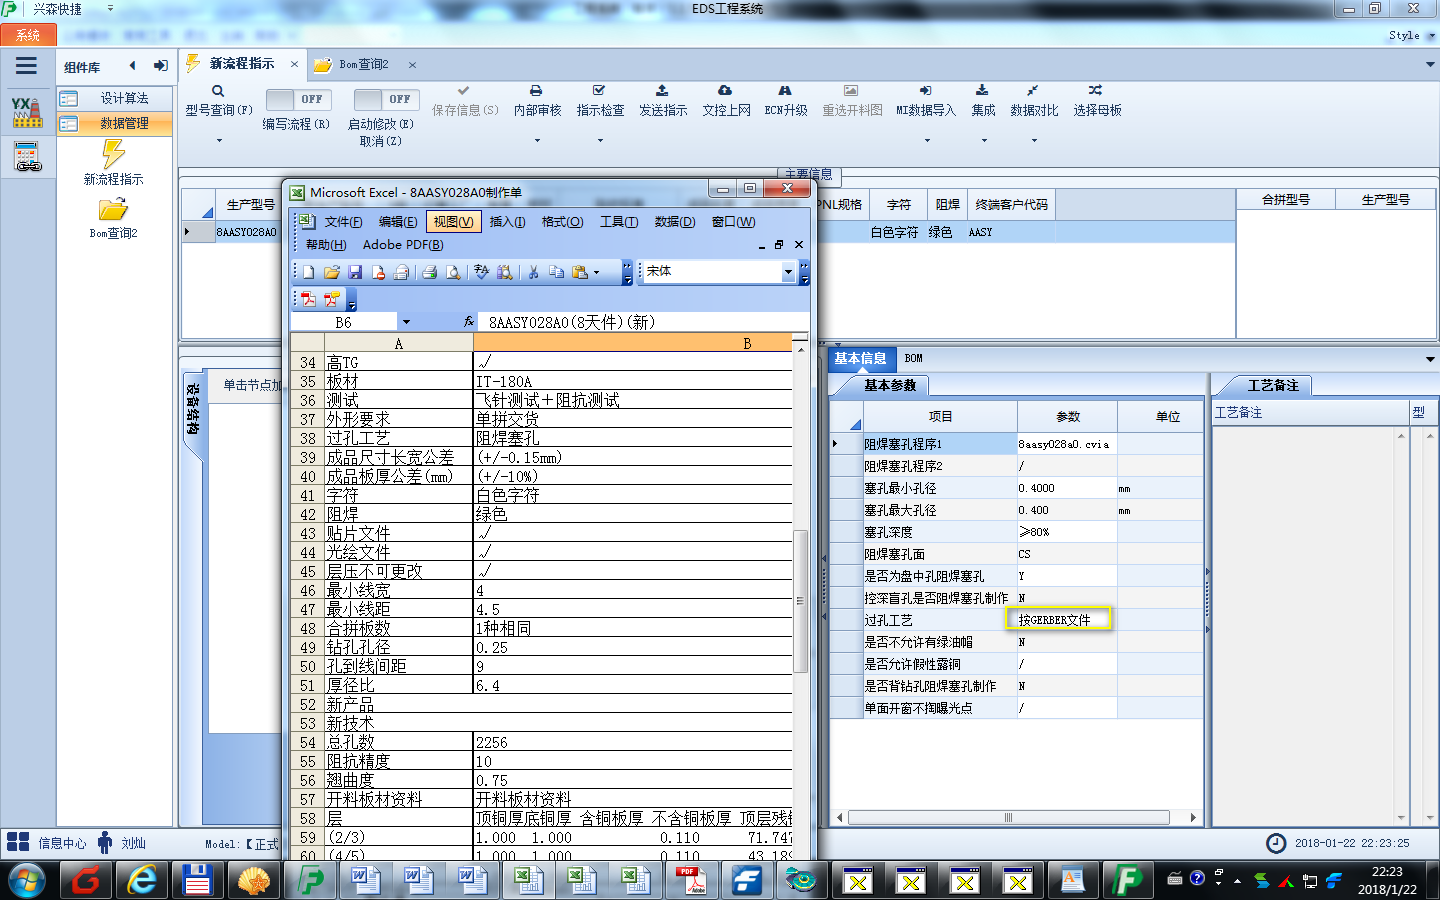Open the Excel Paste options dropdown arrow
The width and height of the screenshot is (1440, 900).
pyautogui.click(x=597, y=272)
